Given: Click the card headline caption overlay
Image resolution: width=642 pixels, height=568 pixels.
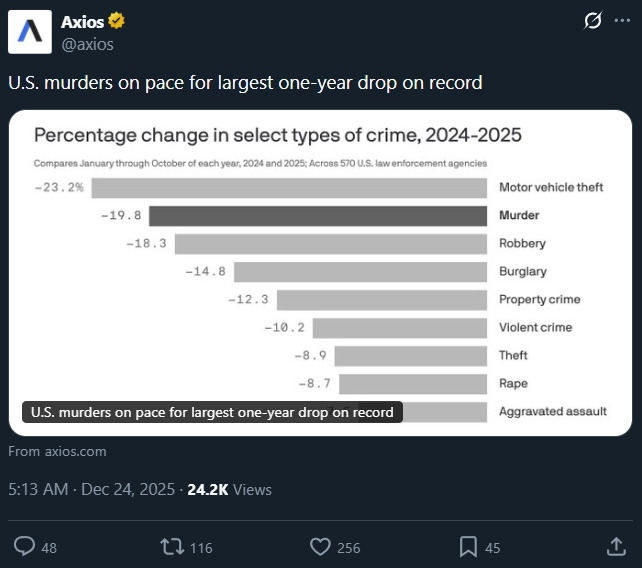Looking at the screenshot, I should 212,412.
